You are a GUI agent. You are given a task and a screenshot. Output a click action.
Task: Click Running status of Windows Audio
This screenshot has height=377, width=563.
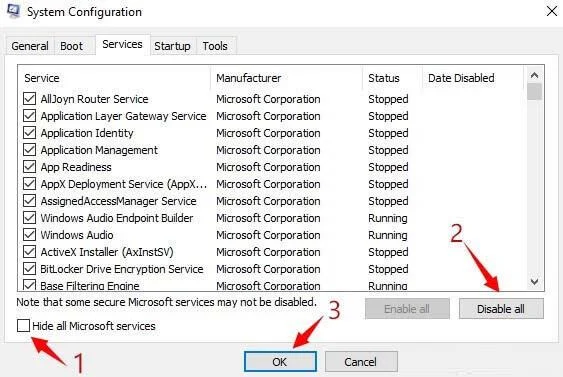coord(388,235)
